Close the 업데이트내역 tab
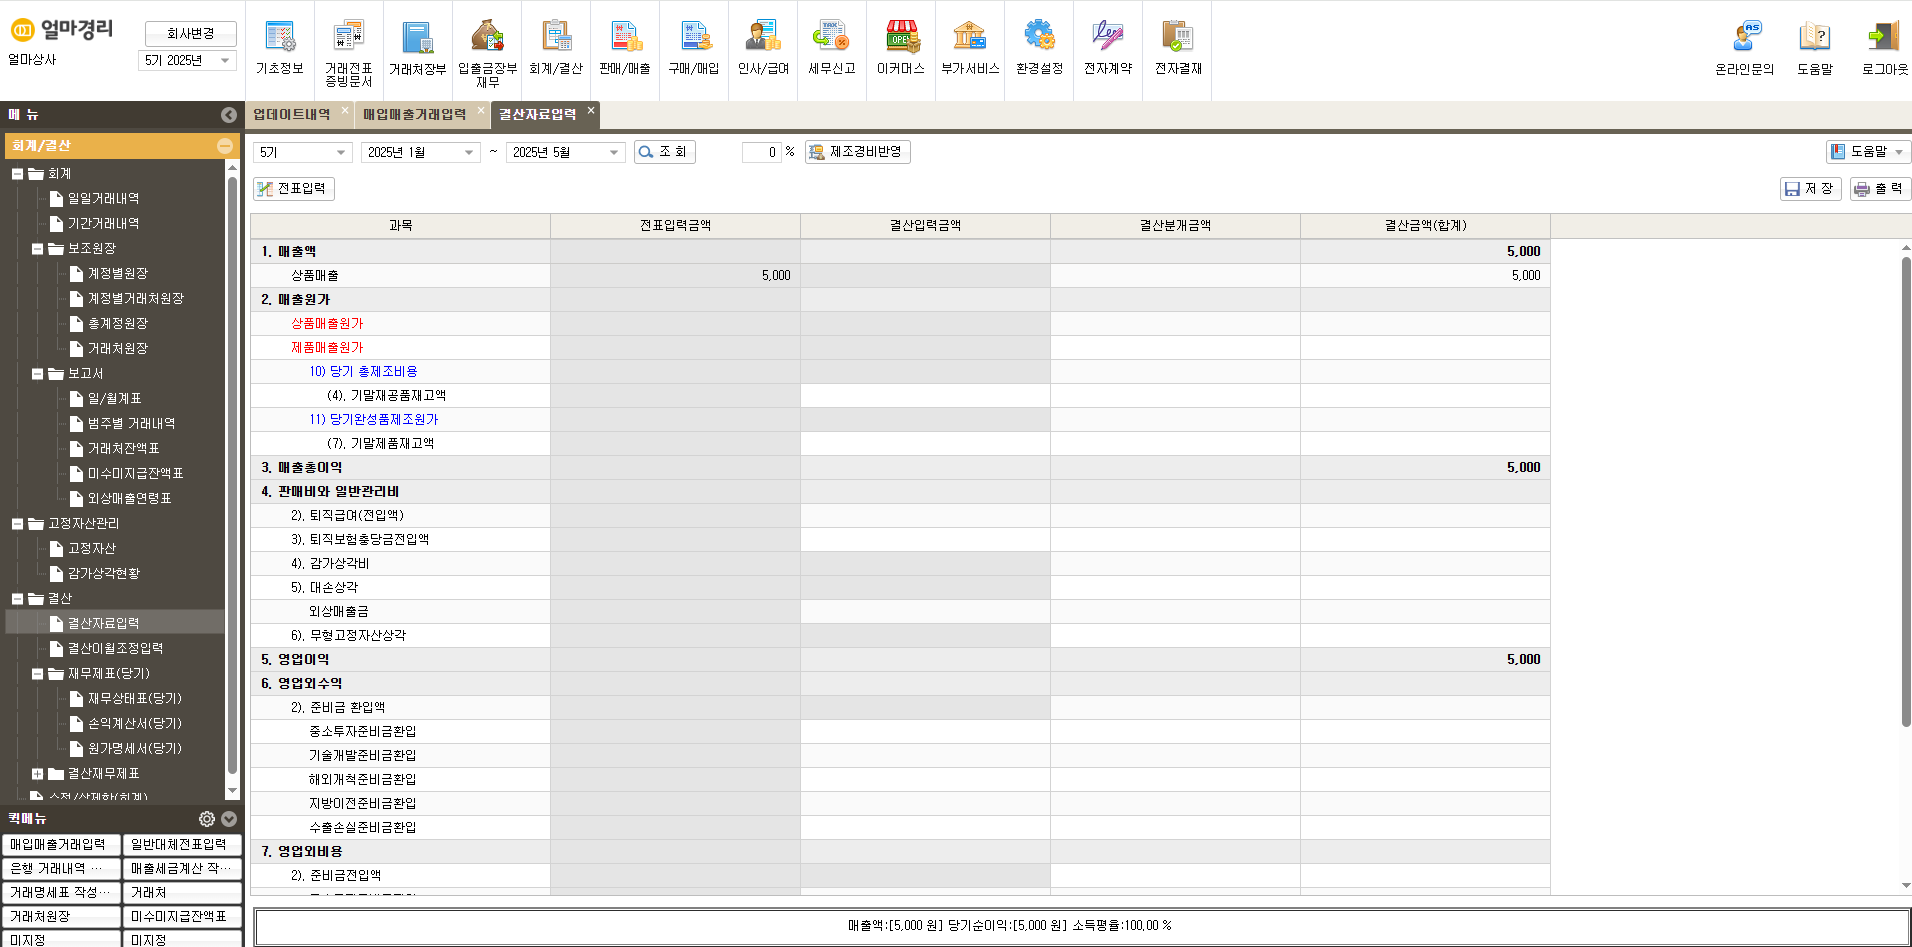 345,110
